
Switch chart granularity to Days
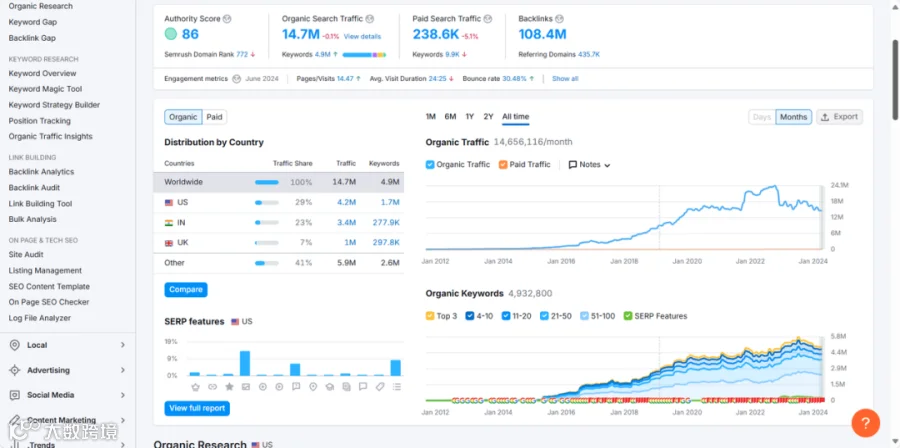pyautogui.click(x=762, y=117)
